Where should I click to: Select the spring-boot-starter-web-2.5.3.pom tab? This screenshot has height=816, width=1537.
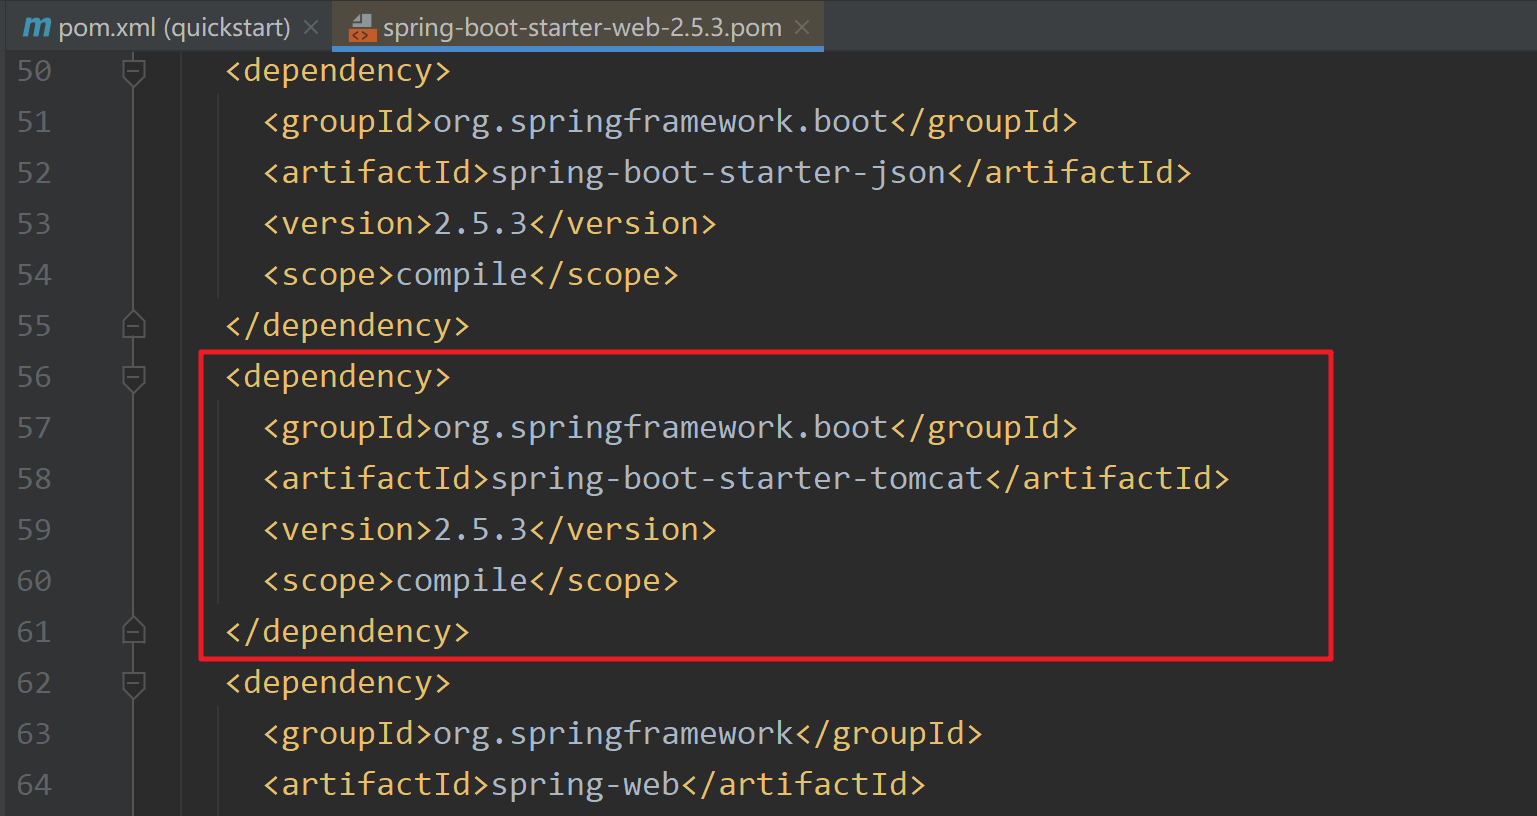click(x=581, y=28)
